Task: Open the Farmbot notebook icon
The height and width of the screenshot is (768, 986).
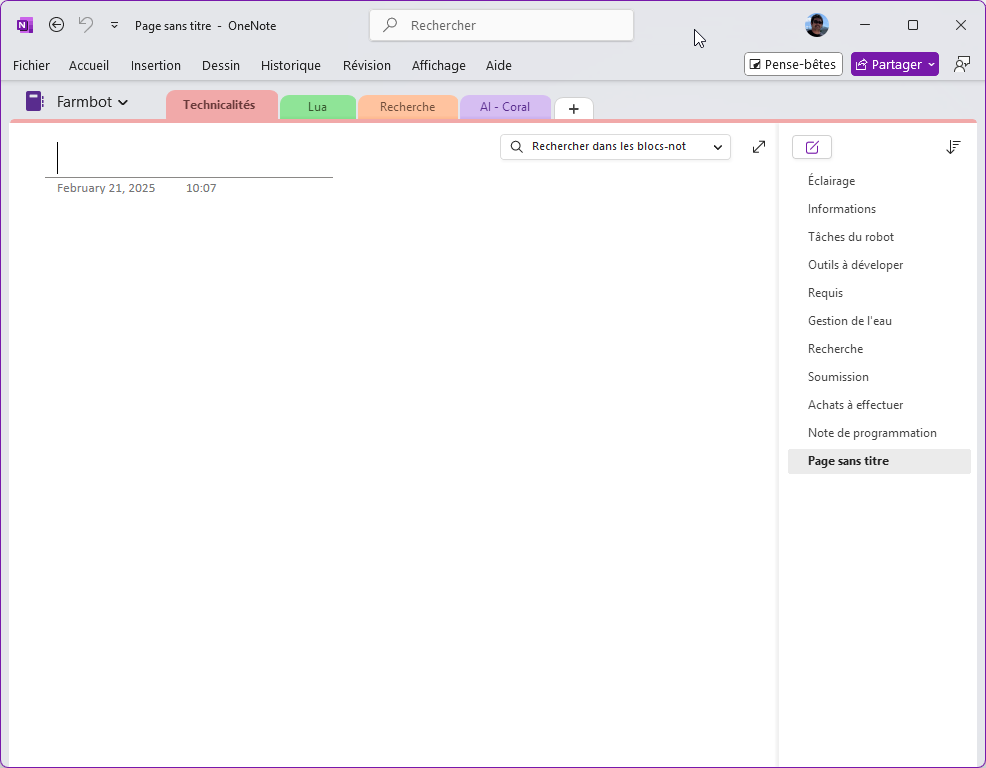Action: click(35, 101)
